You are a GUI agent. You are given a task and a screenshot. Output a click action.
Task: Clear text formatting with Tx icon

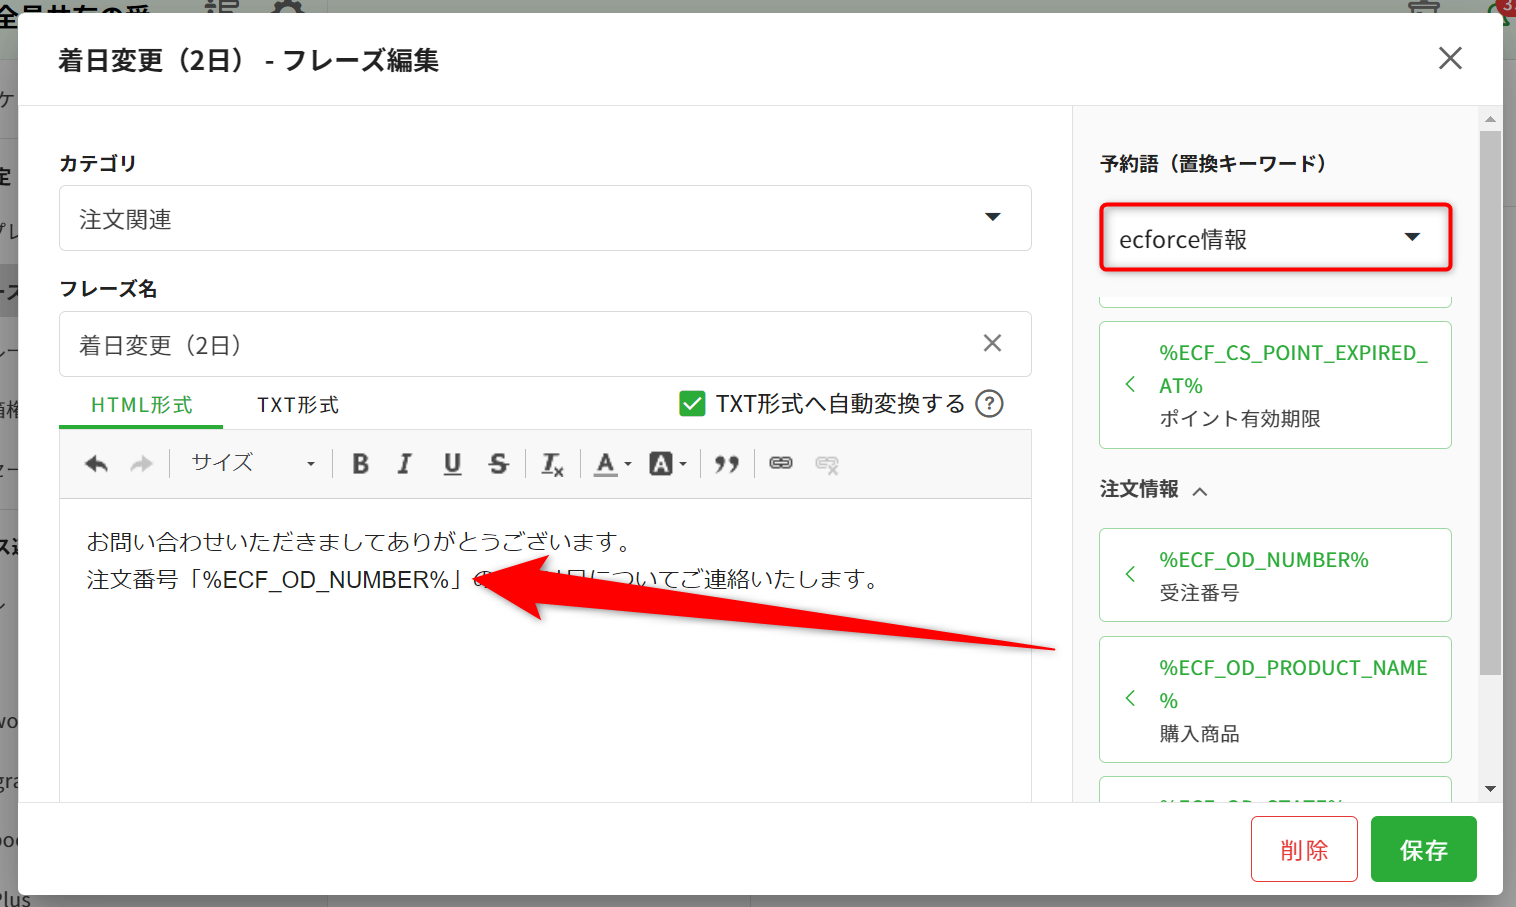[552, 464]
